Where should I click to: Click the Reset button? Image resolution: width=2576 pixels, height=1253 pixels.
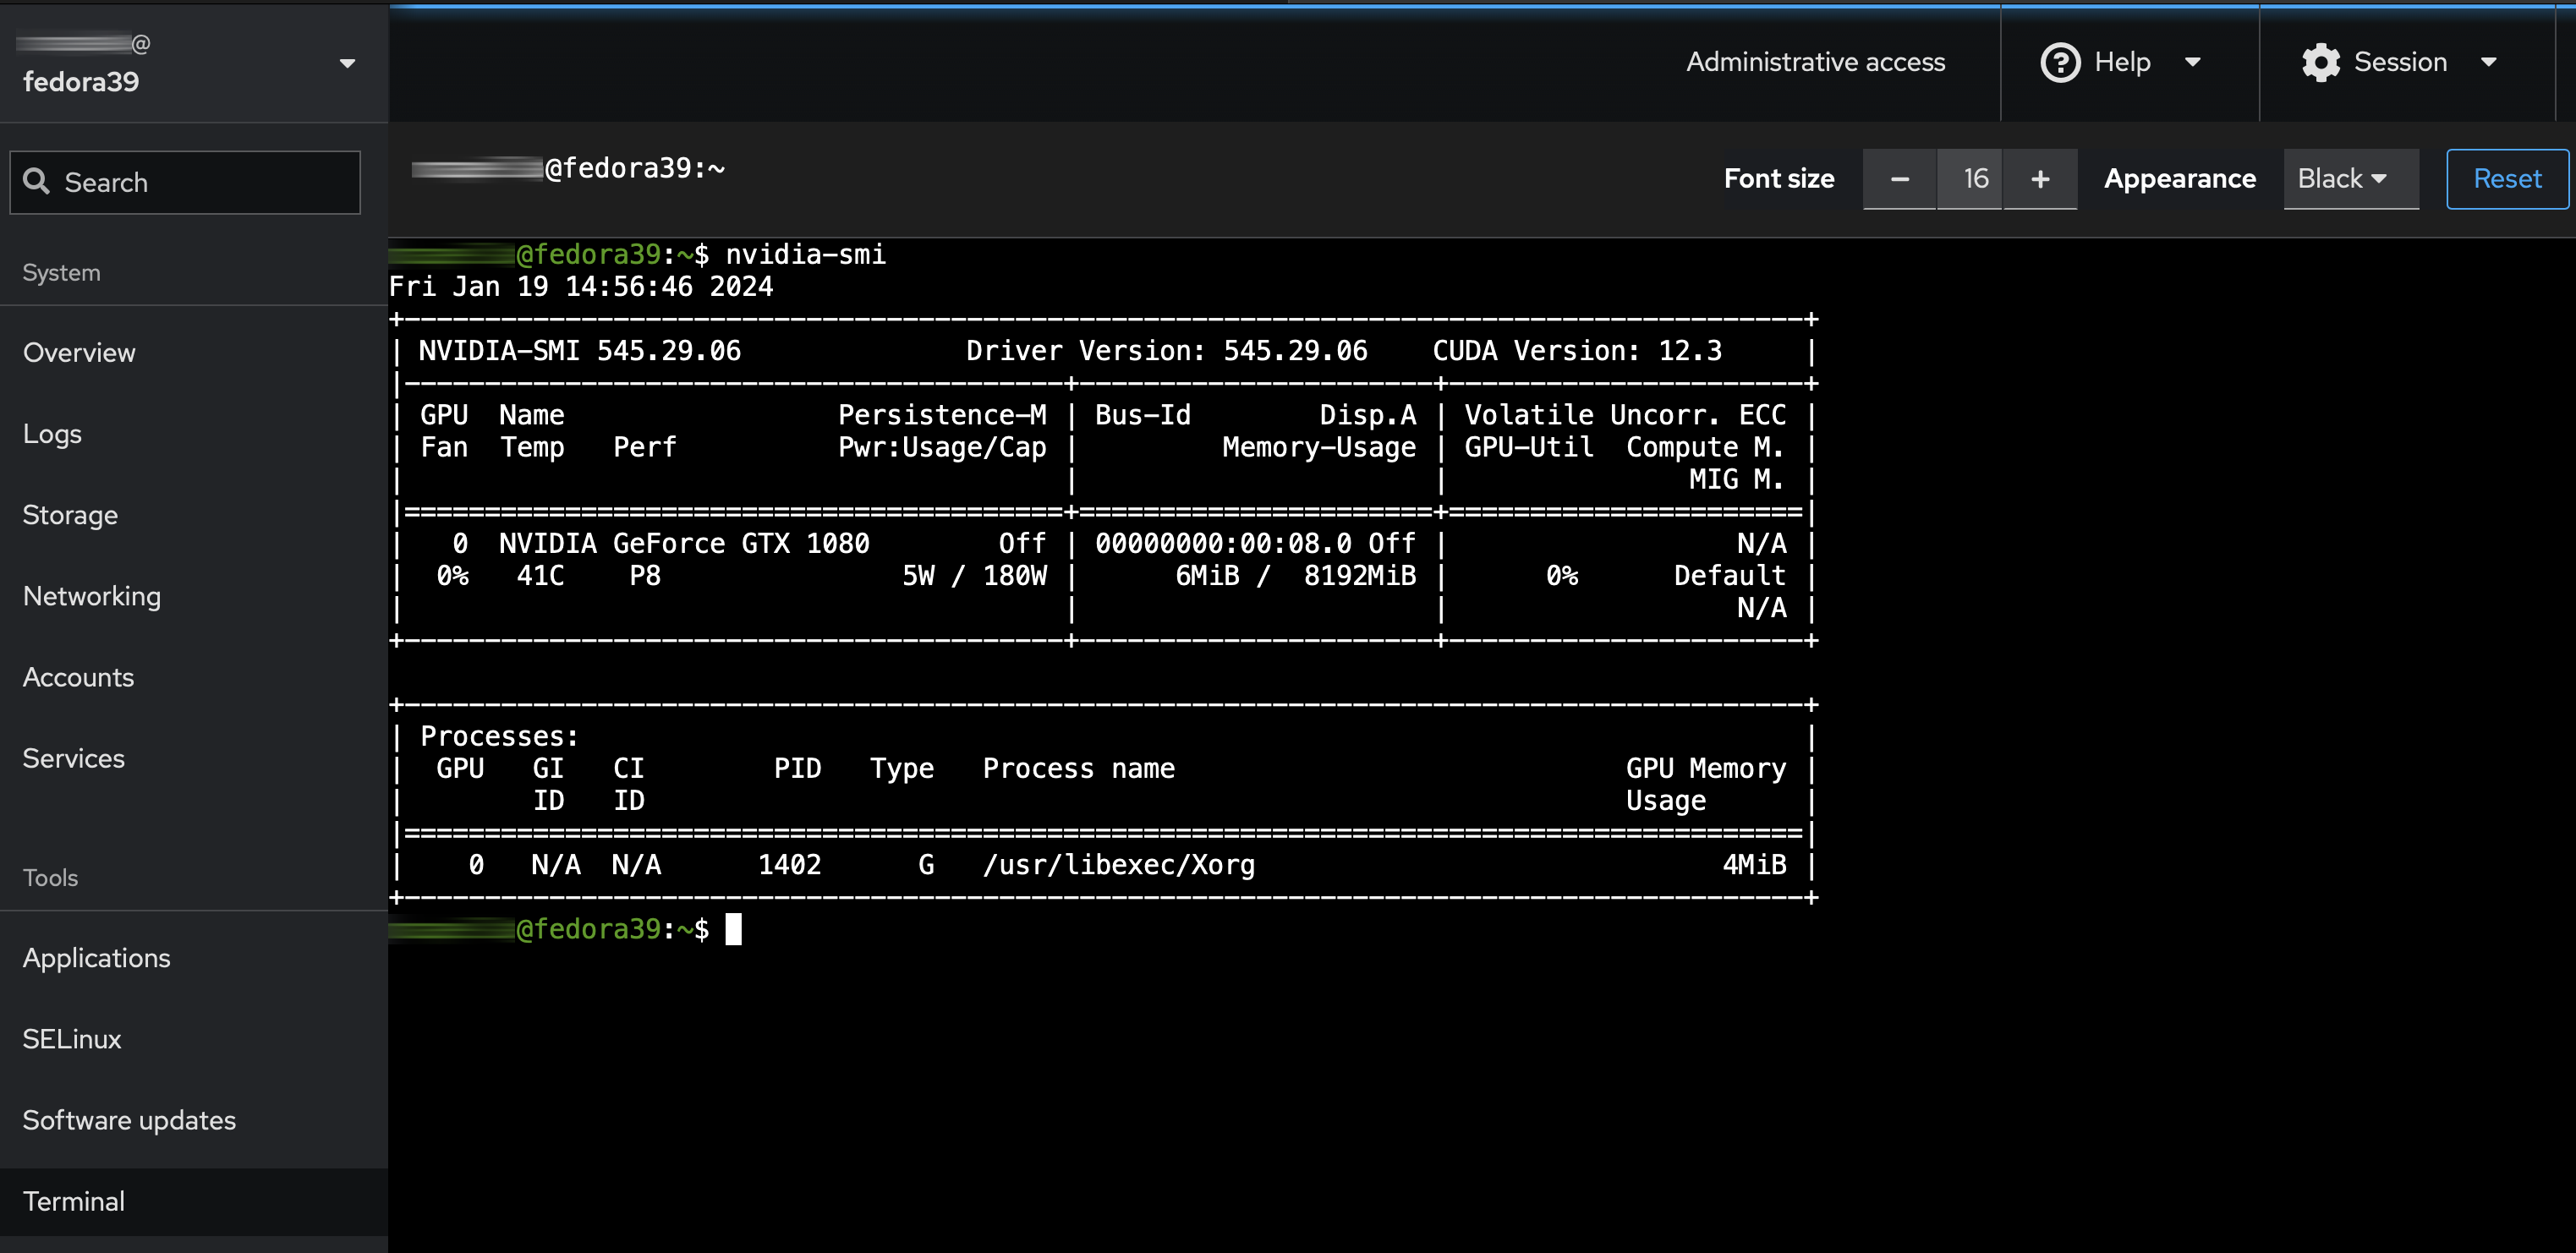(2506, 179)
